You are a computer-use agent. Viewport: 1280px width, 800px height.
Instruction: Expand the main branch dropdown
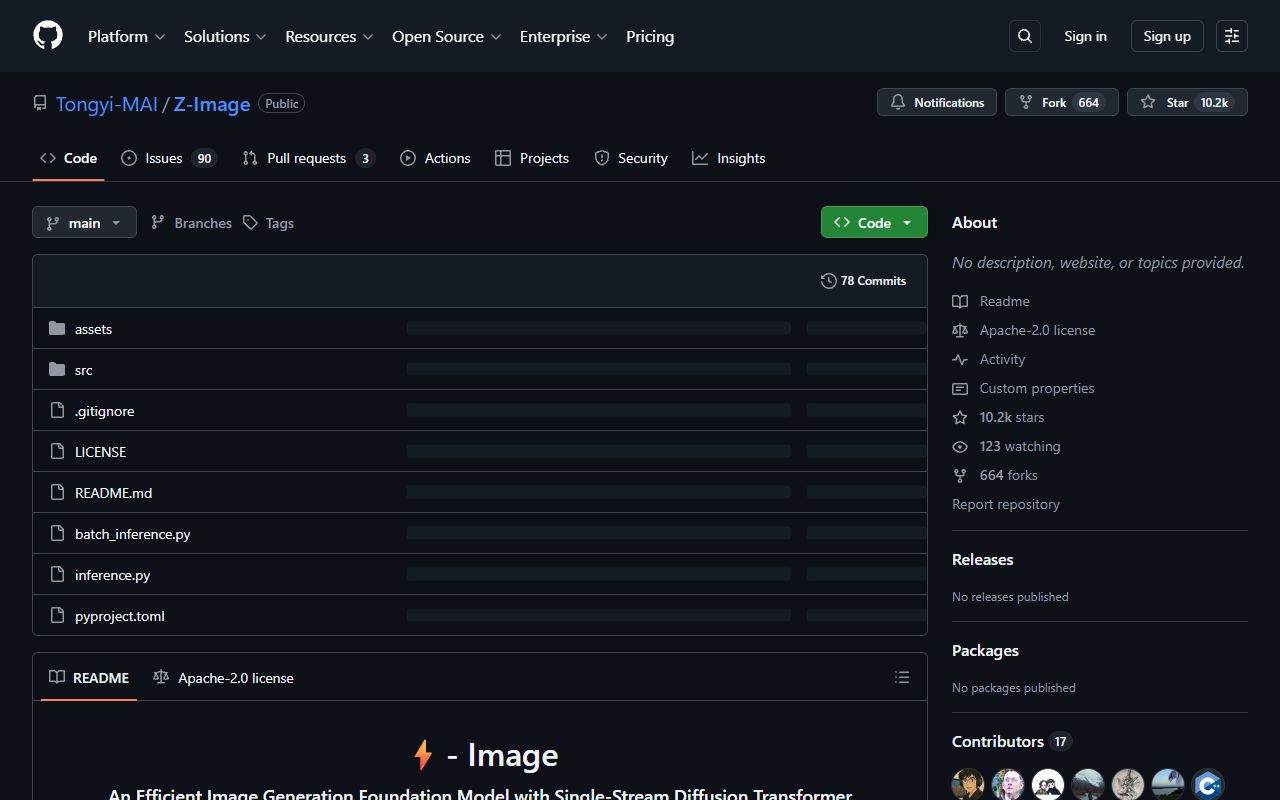(84, 222)
